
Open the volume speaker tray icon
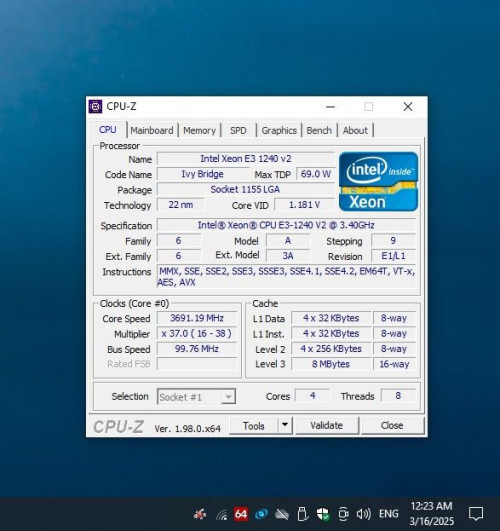(x=363, y=514)
